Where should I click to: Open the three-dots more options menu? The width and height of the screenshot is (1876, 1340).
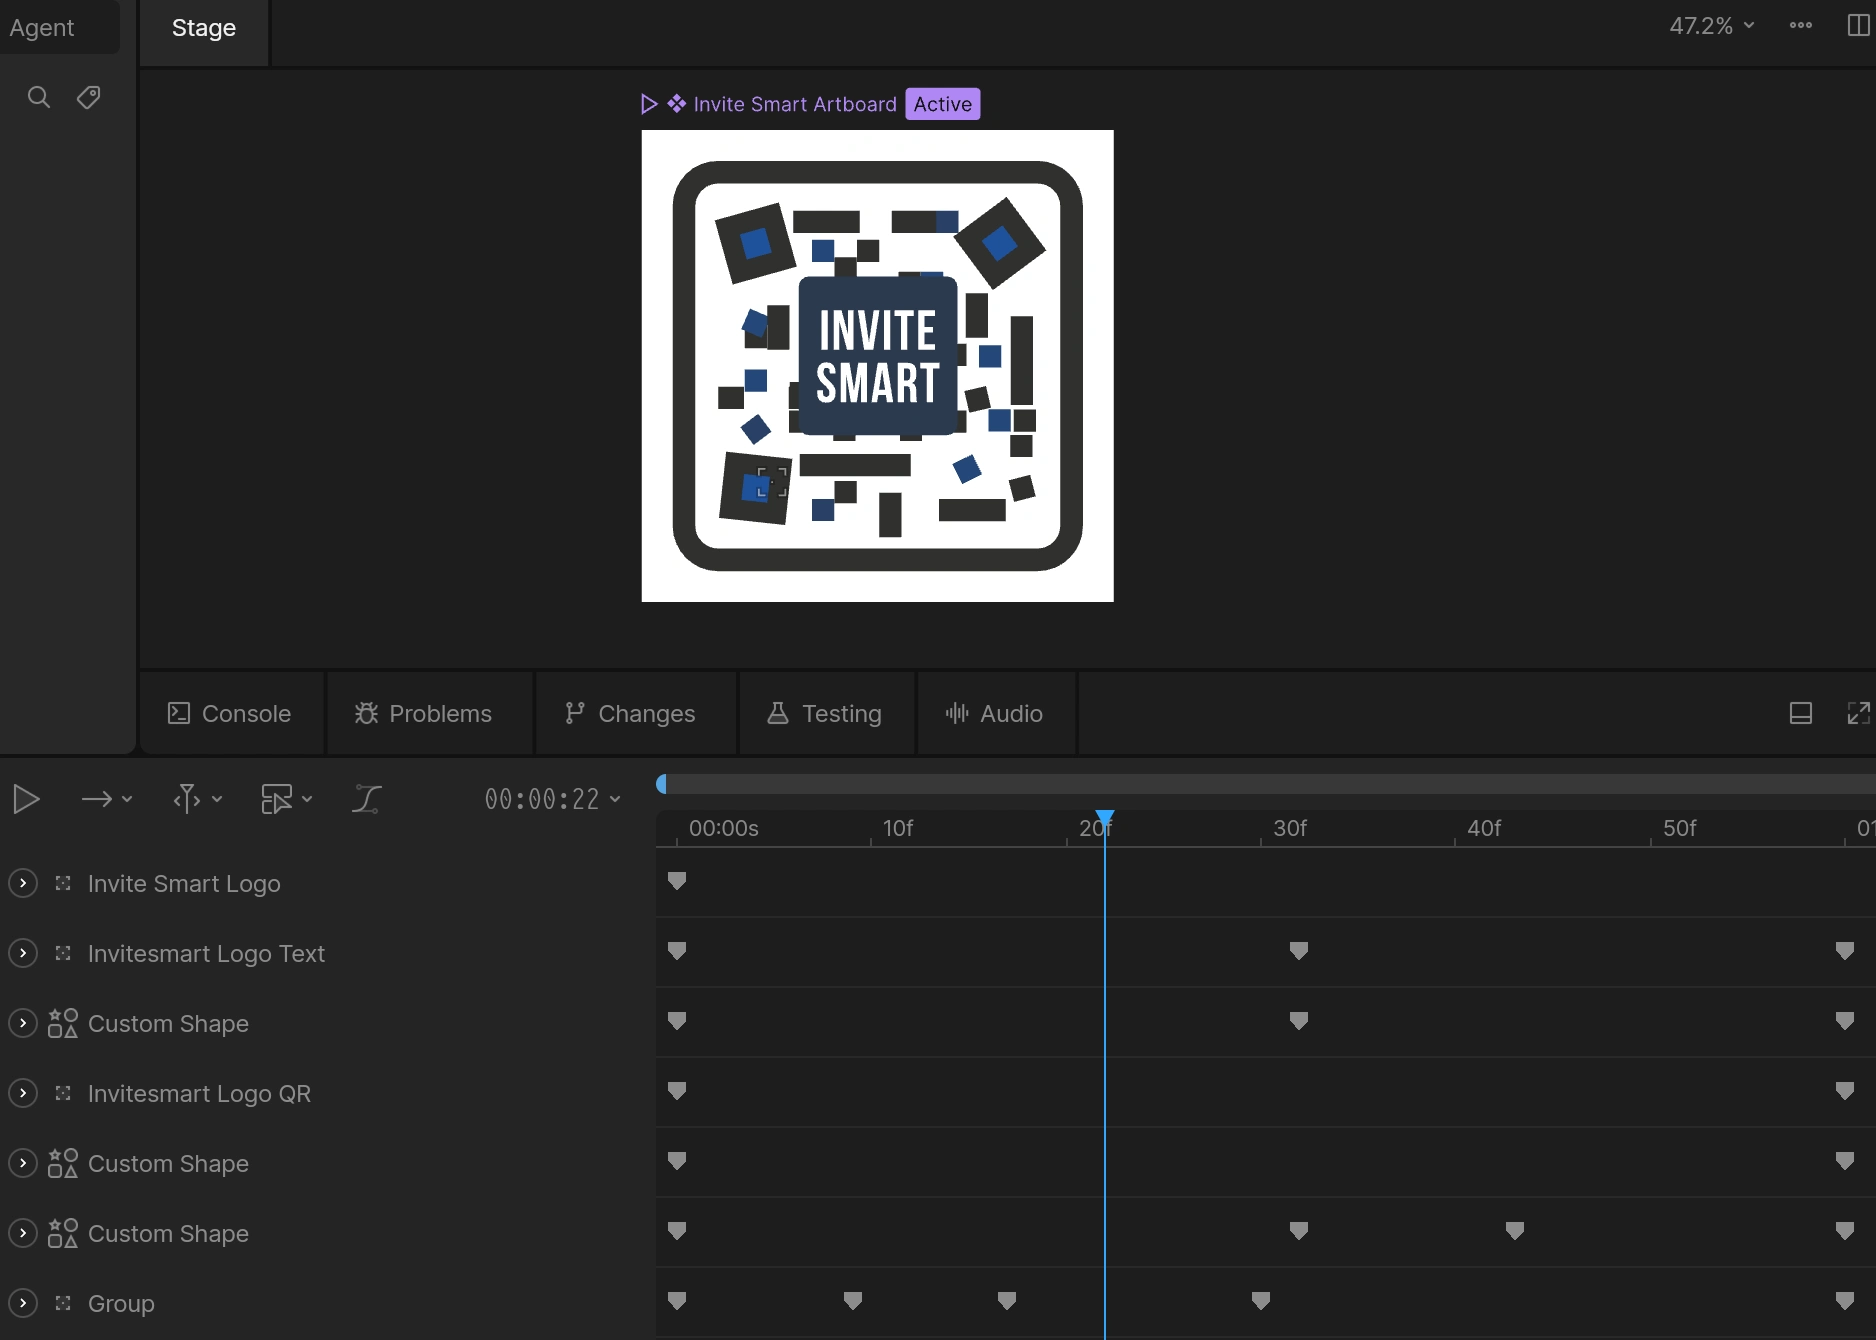tap(1801, 26)
